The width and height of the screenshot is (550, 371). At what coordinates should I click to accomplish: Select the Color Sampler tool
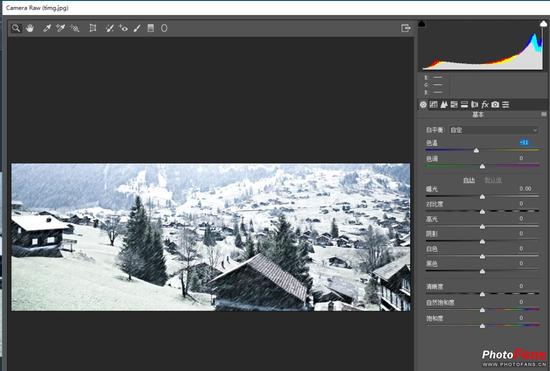click(x=60, y=28)
